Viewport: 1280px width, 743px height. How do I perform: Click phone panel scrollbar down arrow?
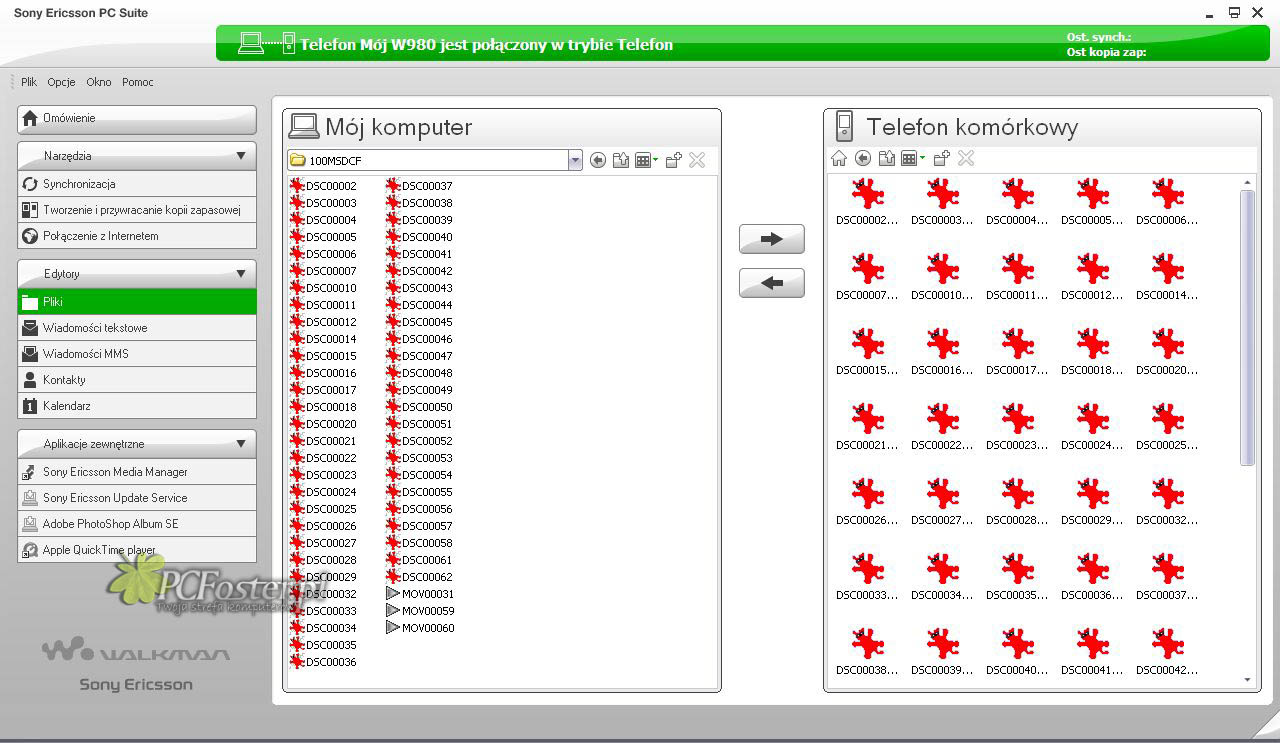pyautogui.click(x=1247, y=680)
